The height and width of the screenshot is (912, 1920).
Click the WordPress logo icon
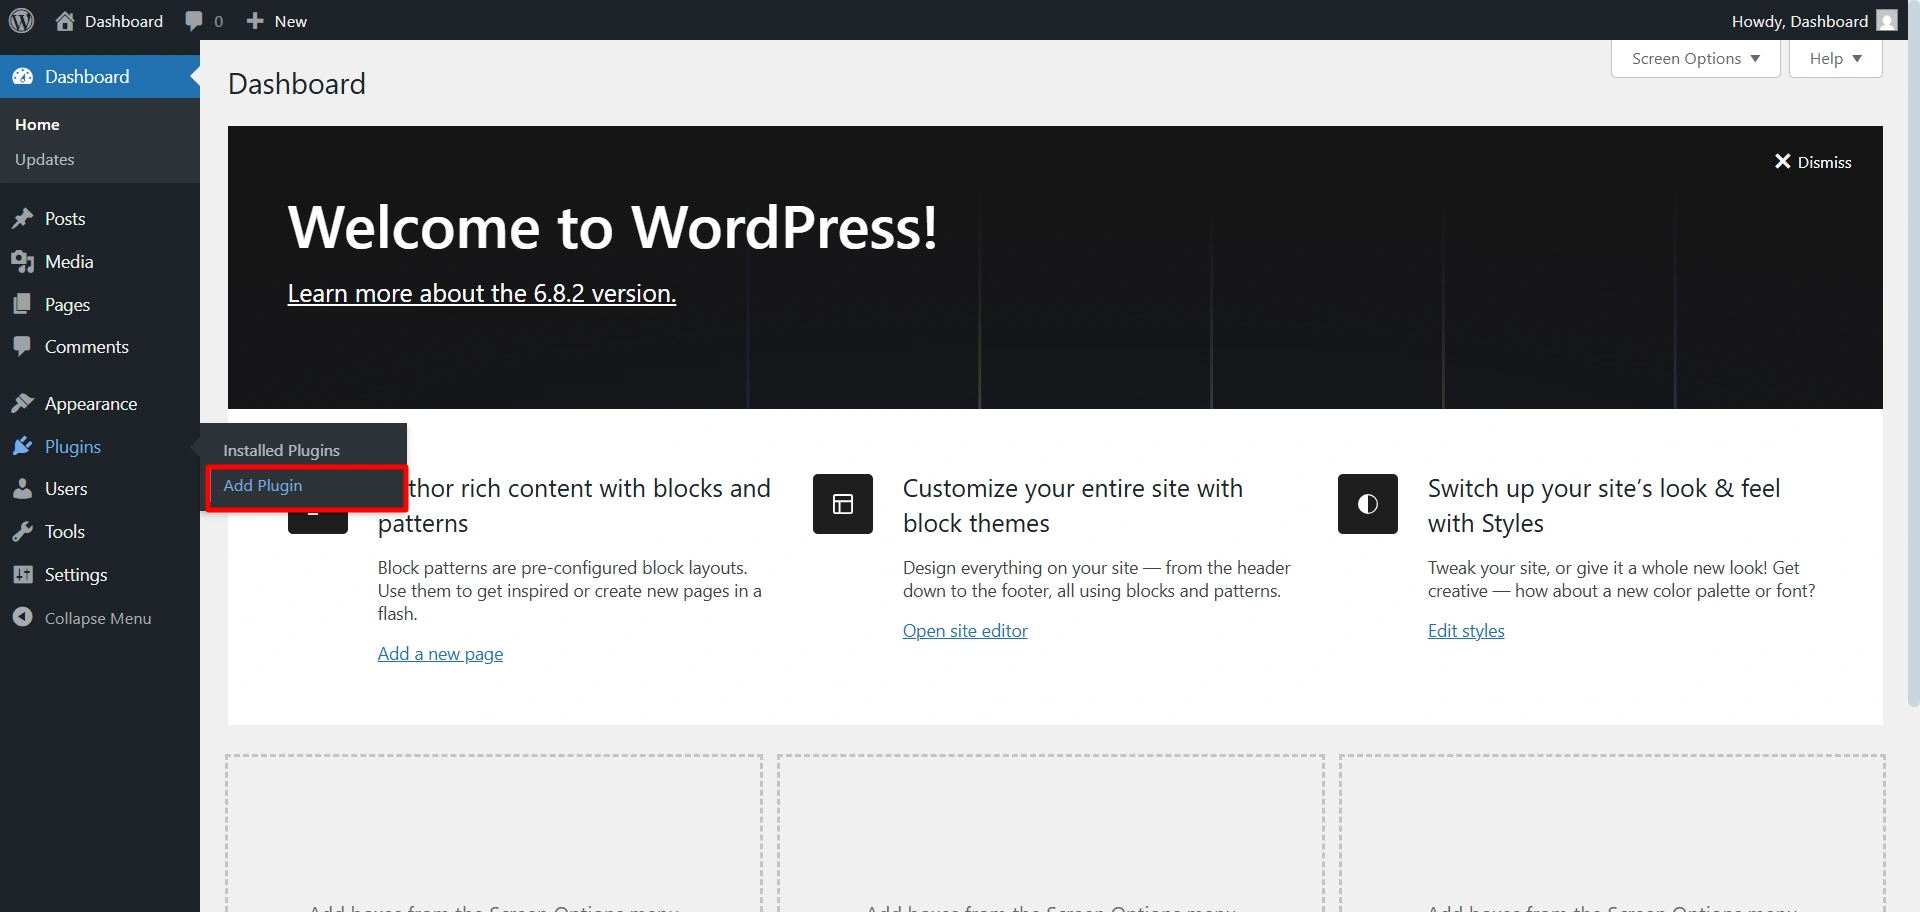click(21, 21)
